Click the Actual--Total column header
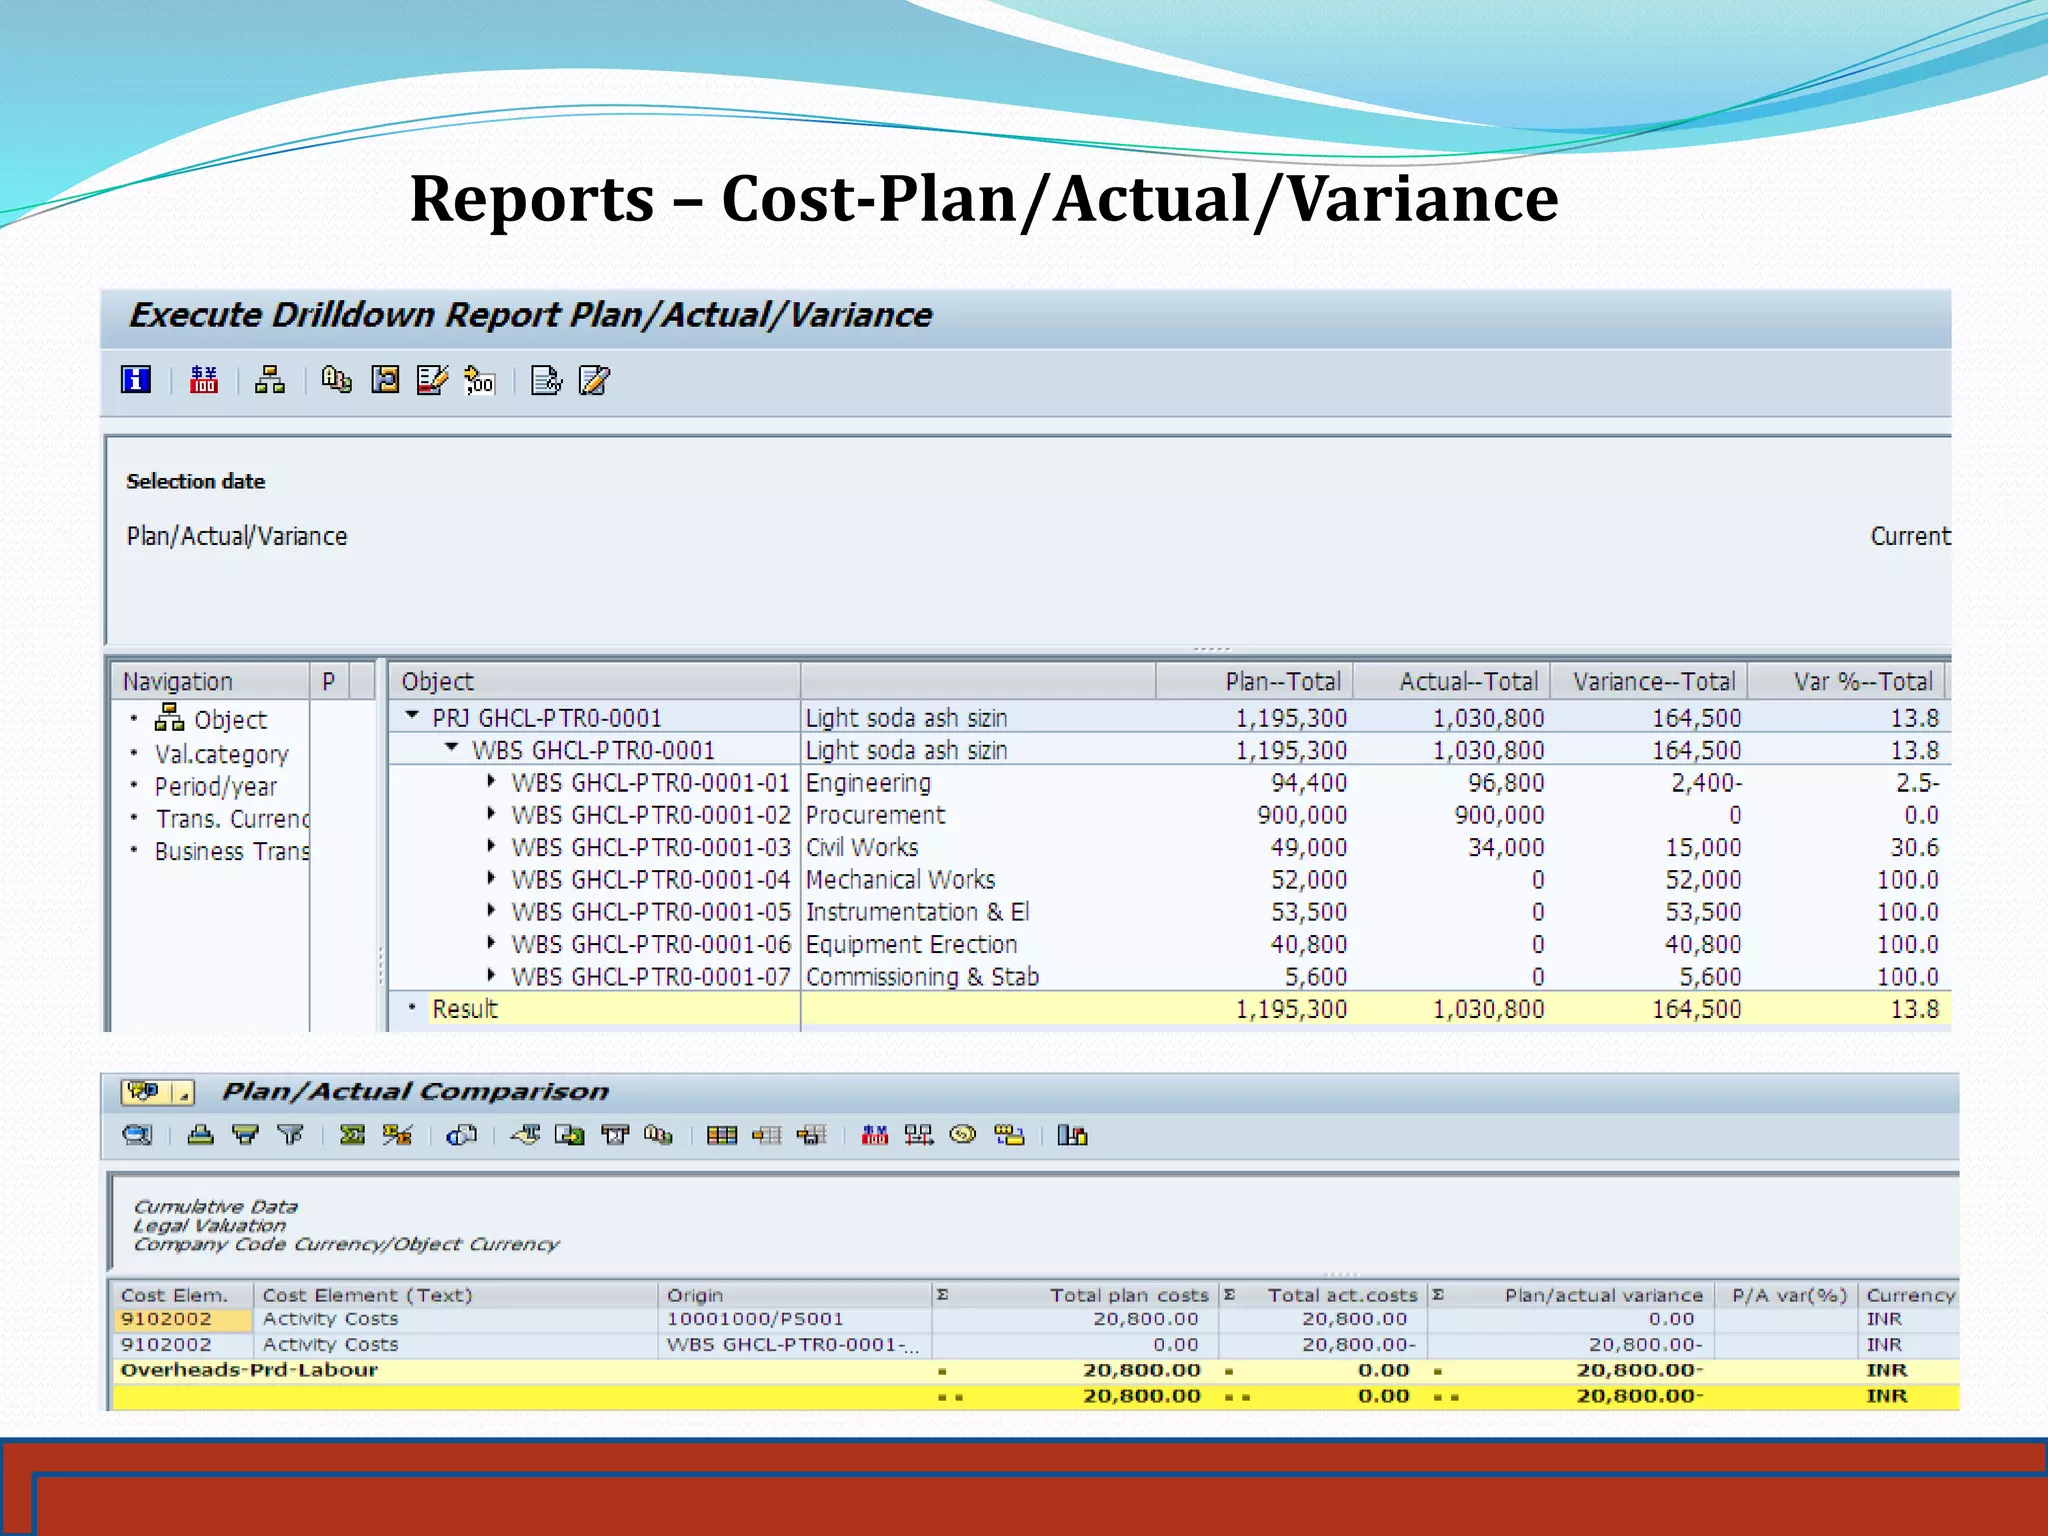 pos(1452,682)
